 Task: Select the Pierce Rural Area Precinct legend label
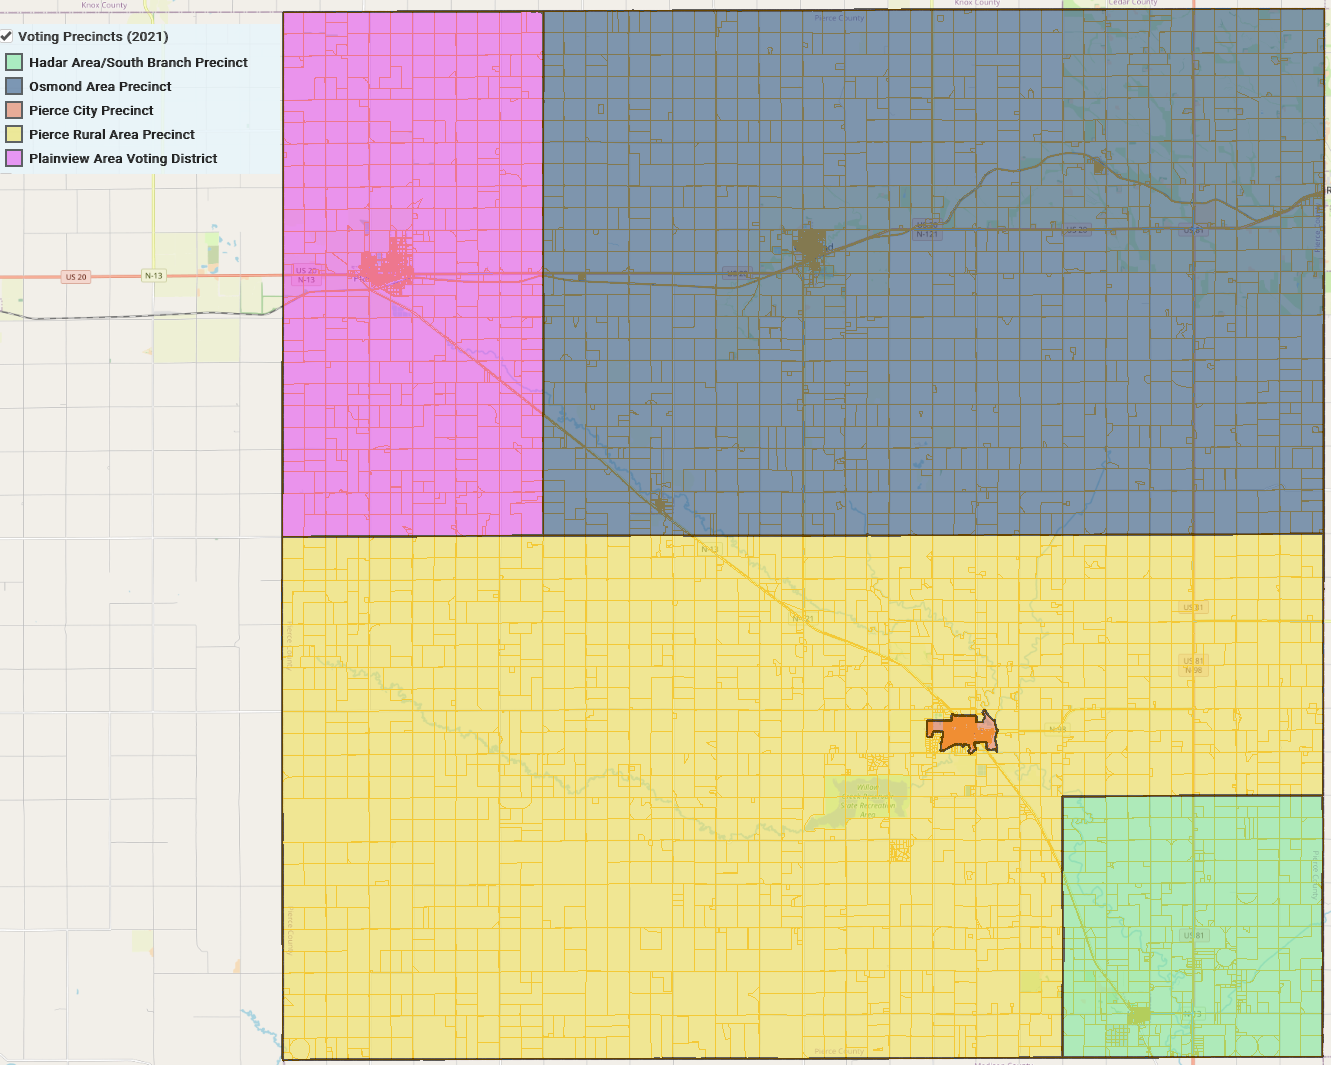[112, 134]
